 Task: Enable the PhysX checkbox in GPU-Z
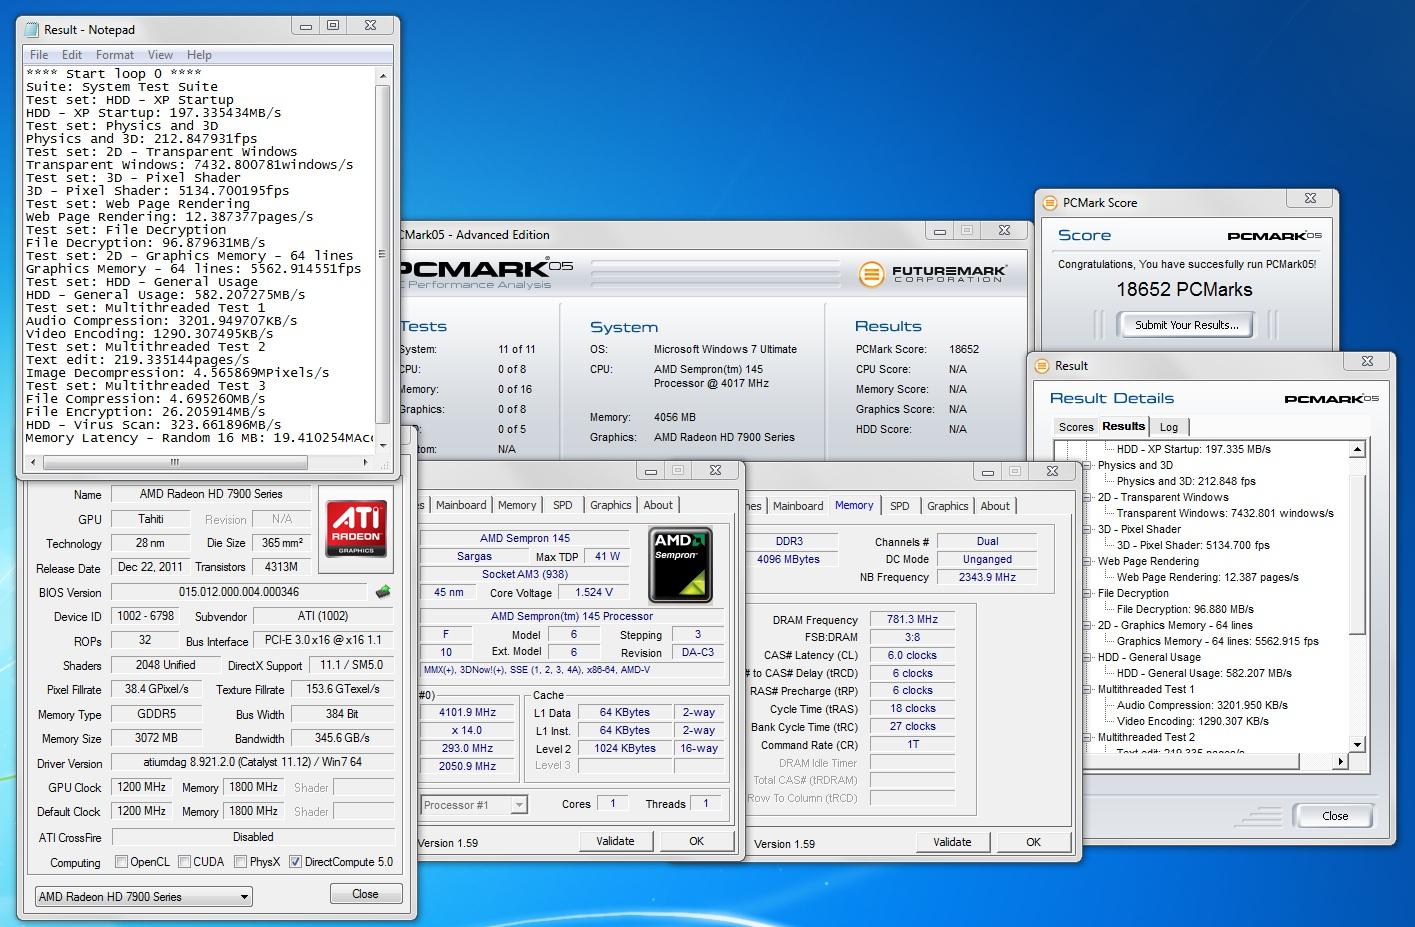click(x=240, y=861)
